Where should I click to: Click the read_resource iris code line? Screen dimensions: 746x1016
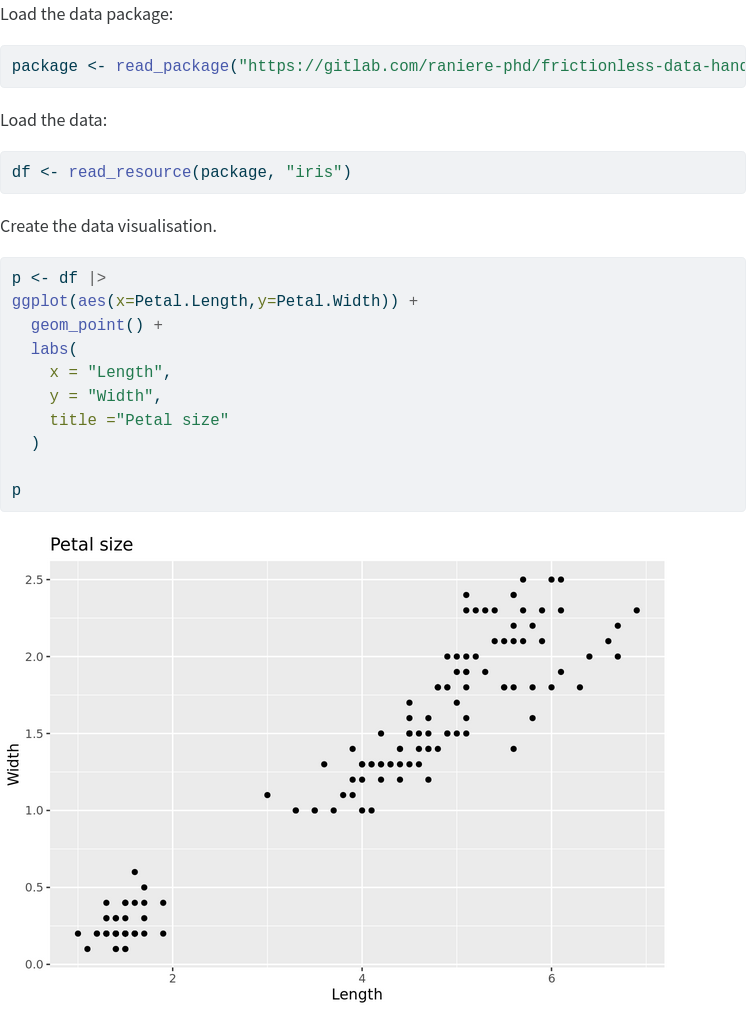pyautogui.click(x=181, y=172)
